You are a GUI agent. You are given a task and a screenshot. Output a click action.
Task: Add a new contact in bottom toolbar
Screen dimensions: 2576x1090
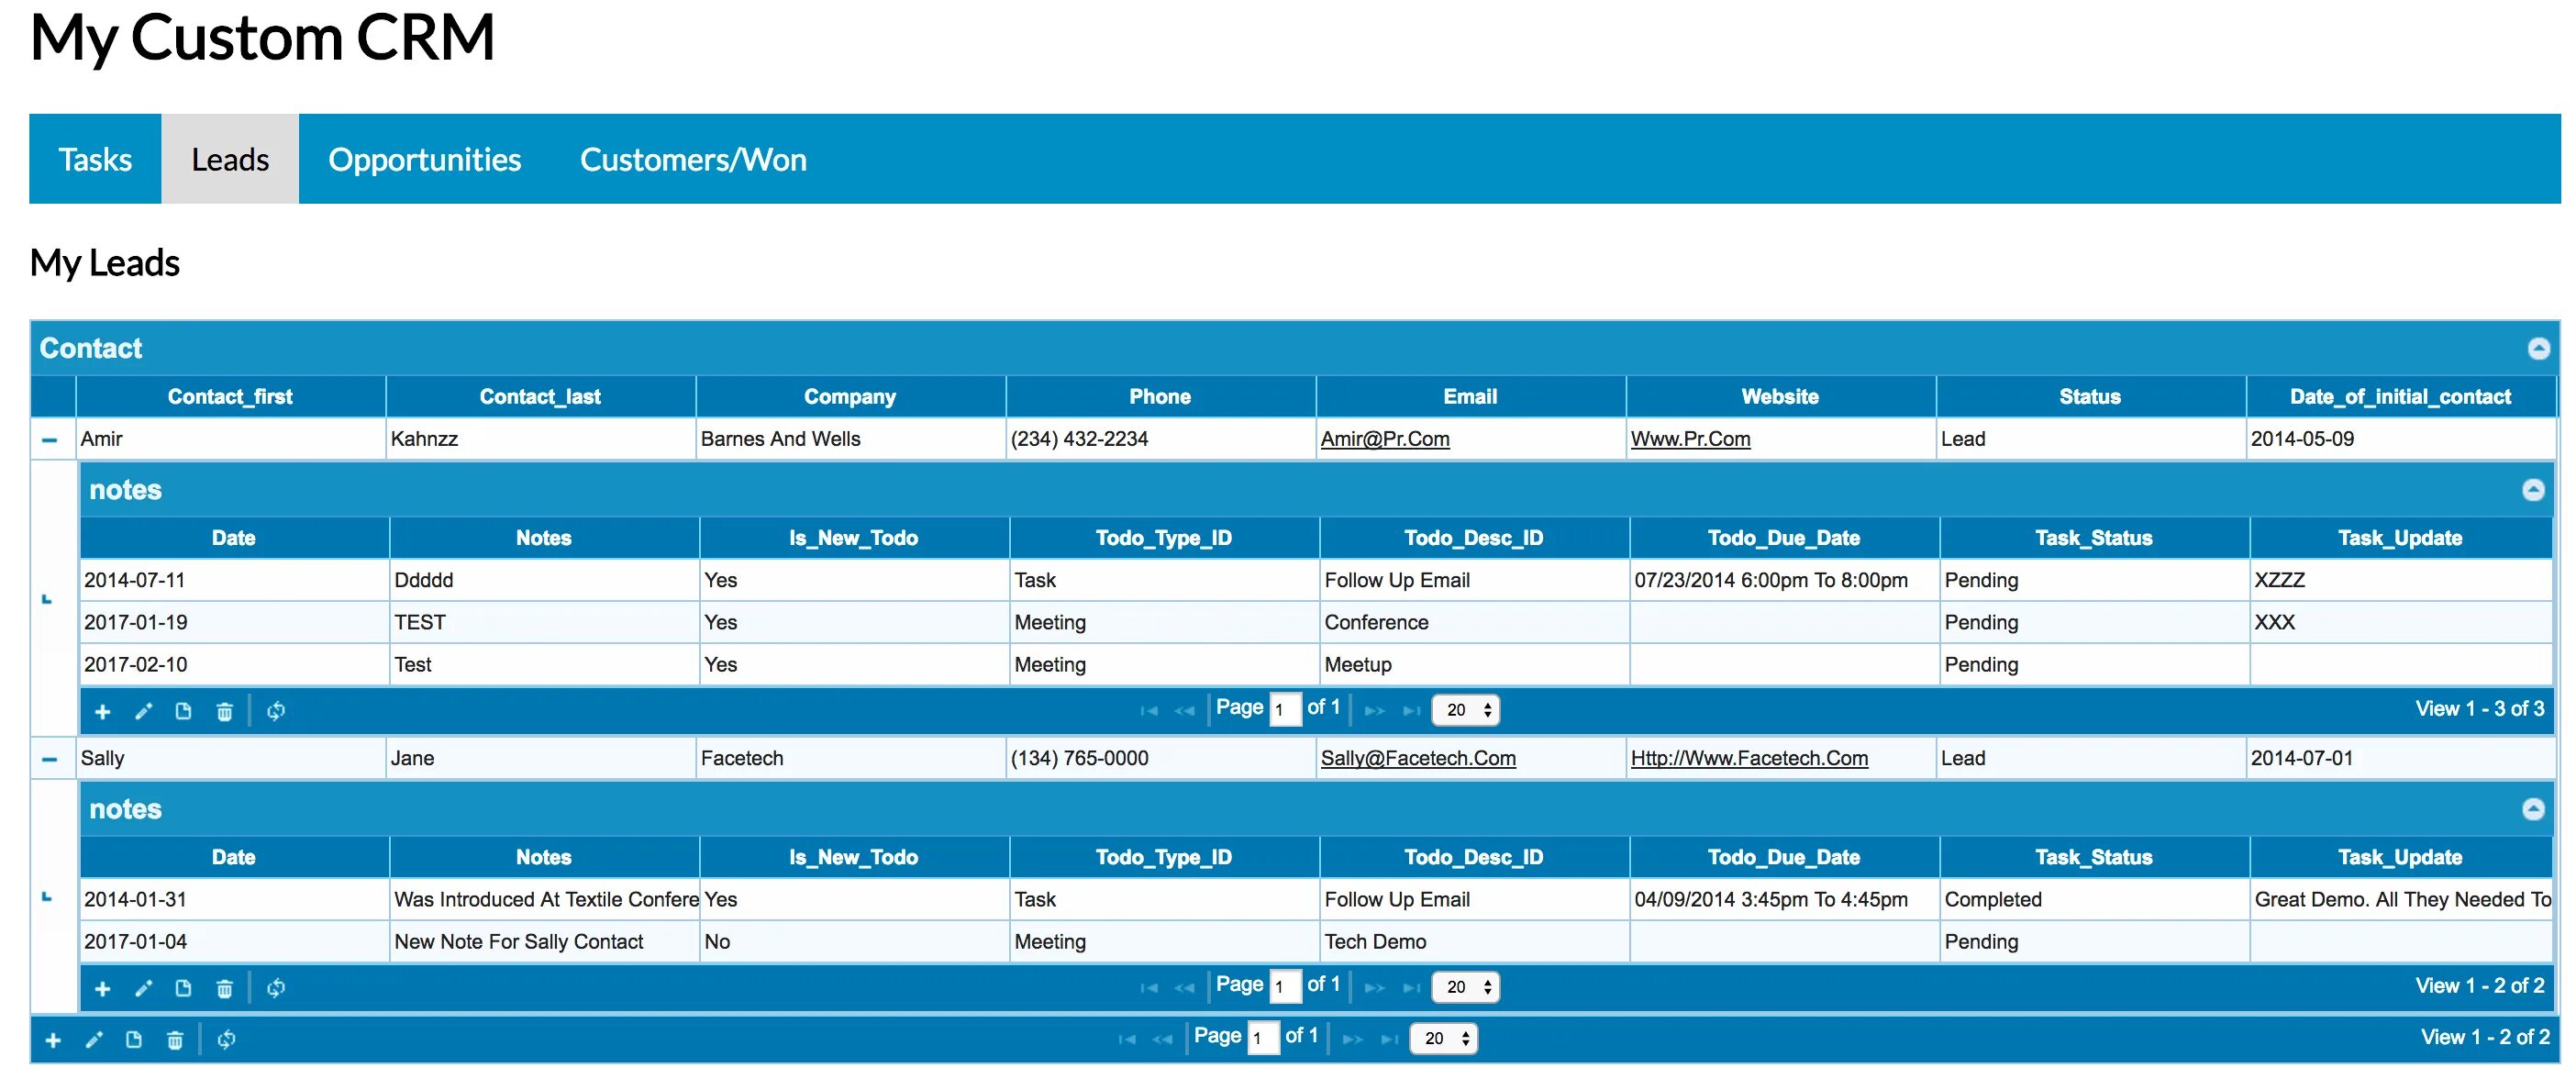(53, 1040)
